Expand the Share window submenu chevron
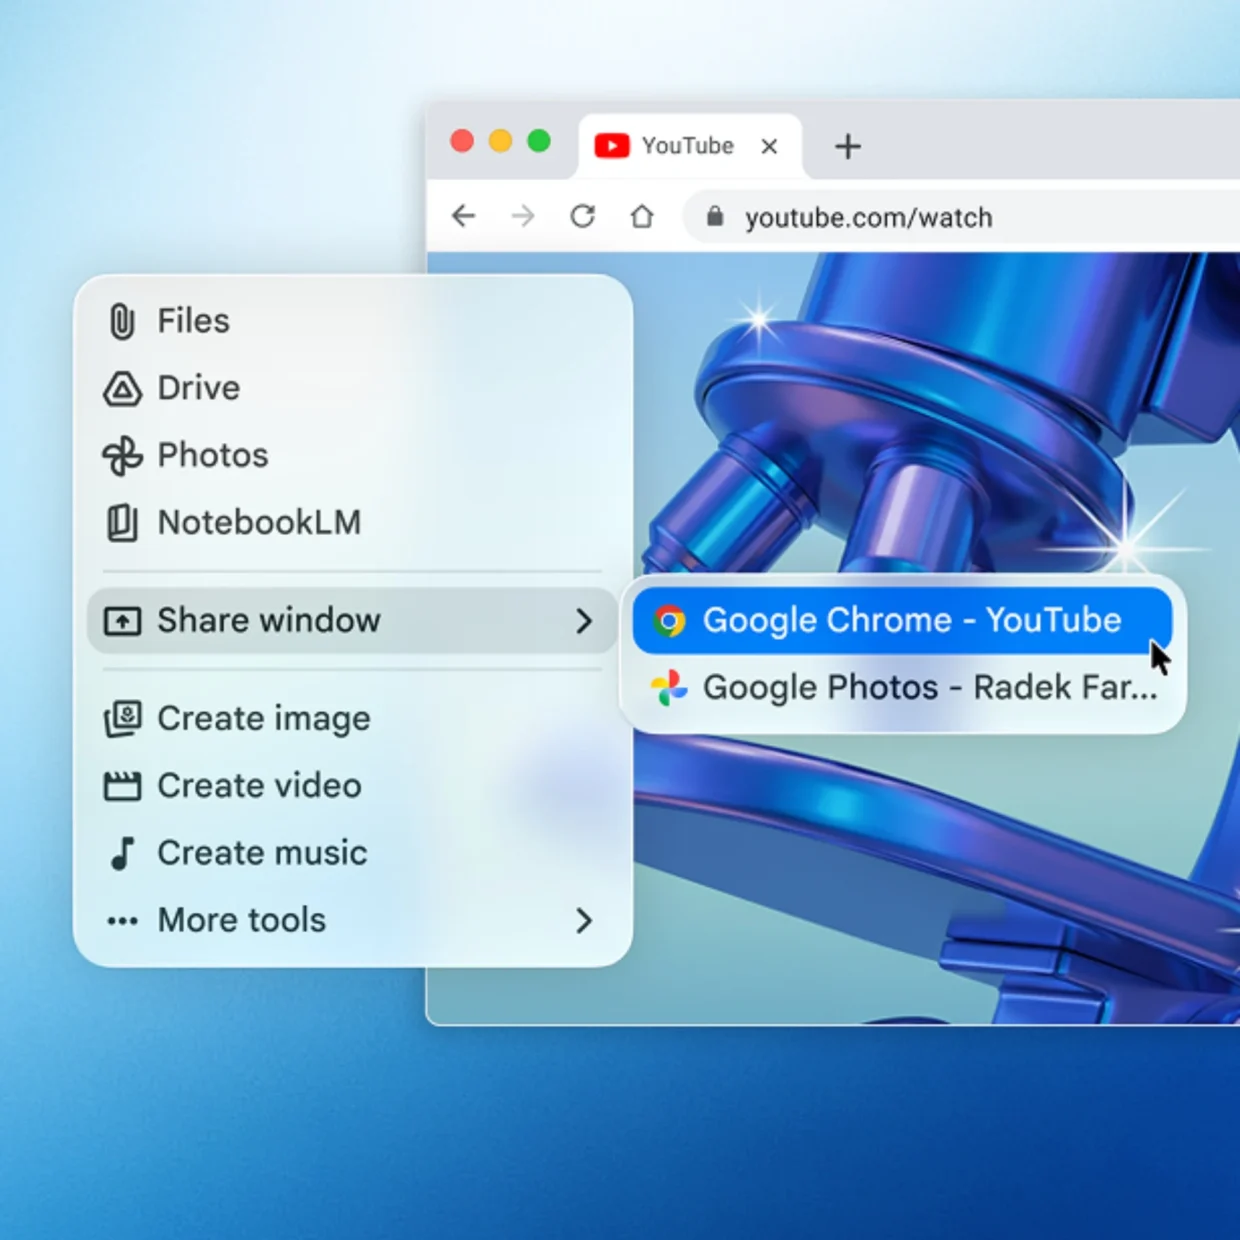 [x=585, y=621]
